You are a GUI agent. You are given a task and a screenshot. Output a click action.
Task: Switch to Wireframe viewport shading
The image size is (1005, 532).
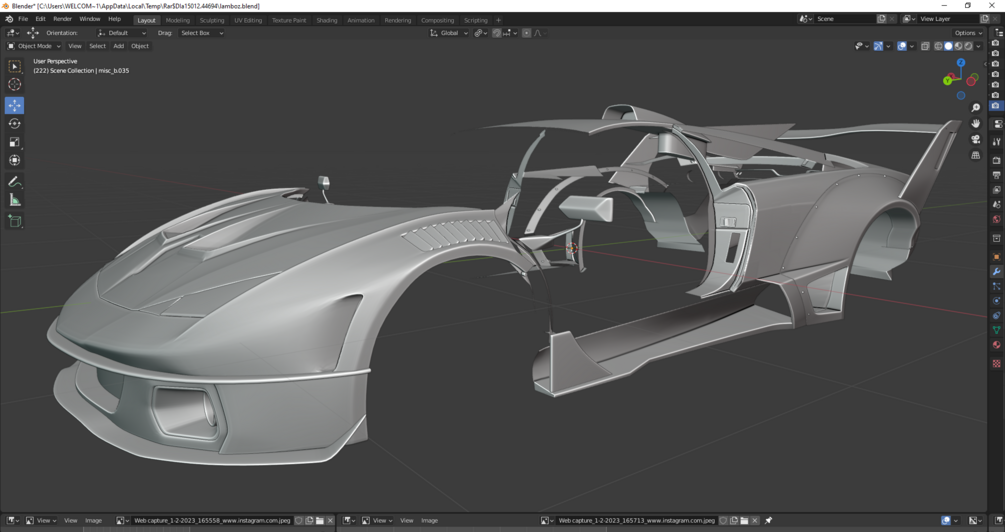click(x=938, y=46)
